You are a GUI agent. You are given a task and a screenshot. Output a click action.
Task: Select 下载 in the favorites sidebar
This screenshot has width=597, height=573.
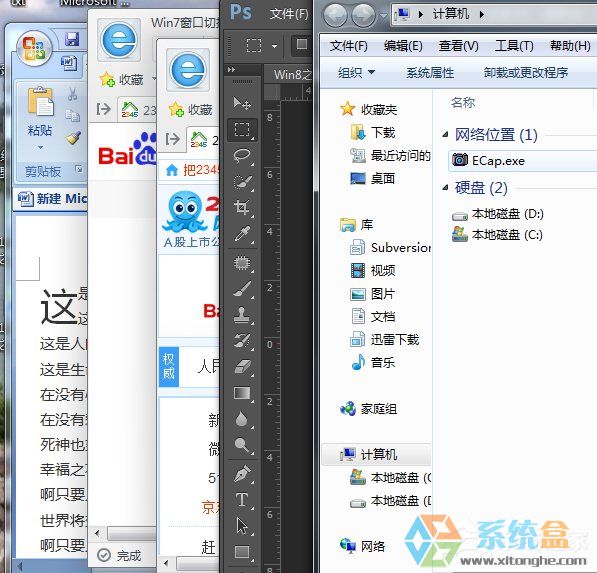(373, 132)
